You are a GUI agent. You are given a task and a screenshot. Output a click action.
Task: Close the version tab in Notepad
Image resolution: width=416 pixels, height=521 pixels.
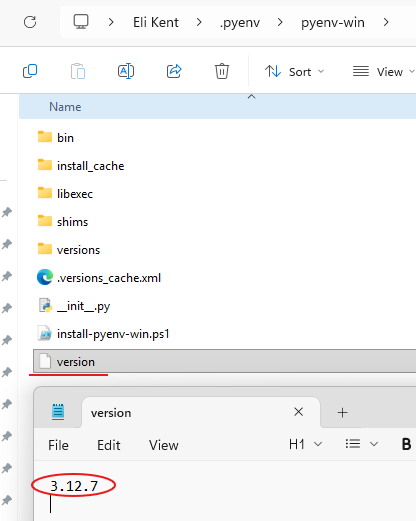pyautogui.click(x=299, y=412)
